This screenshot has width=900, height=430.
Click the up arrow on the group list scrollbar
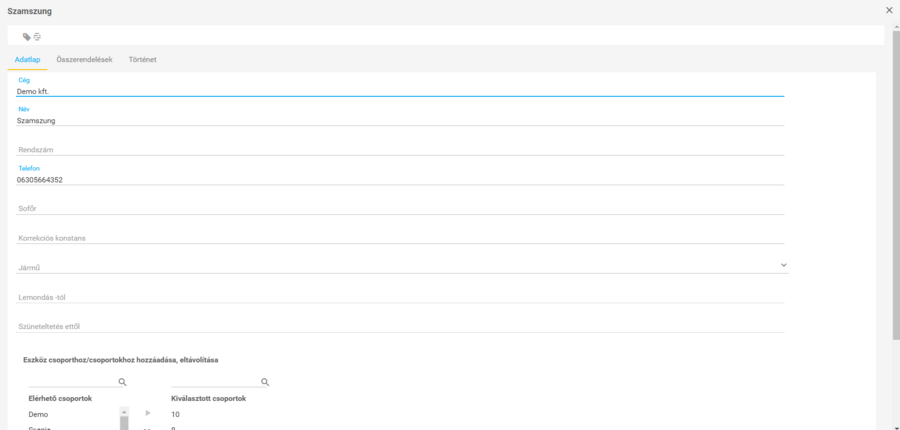124,412
